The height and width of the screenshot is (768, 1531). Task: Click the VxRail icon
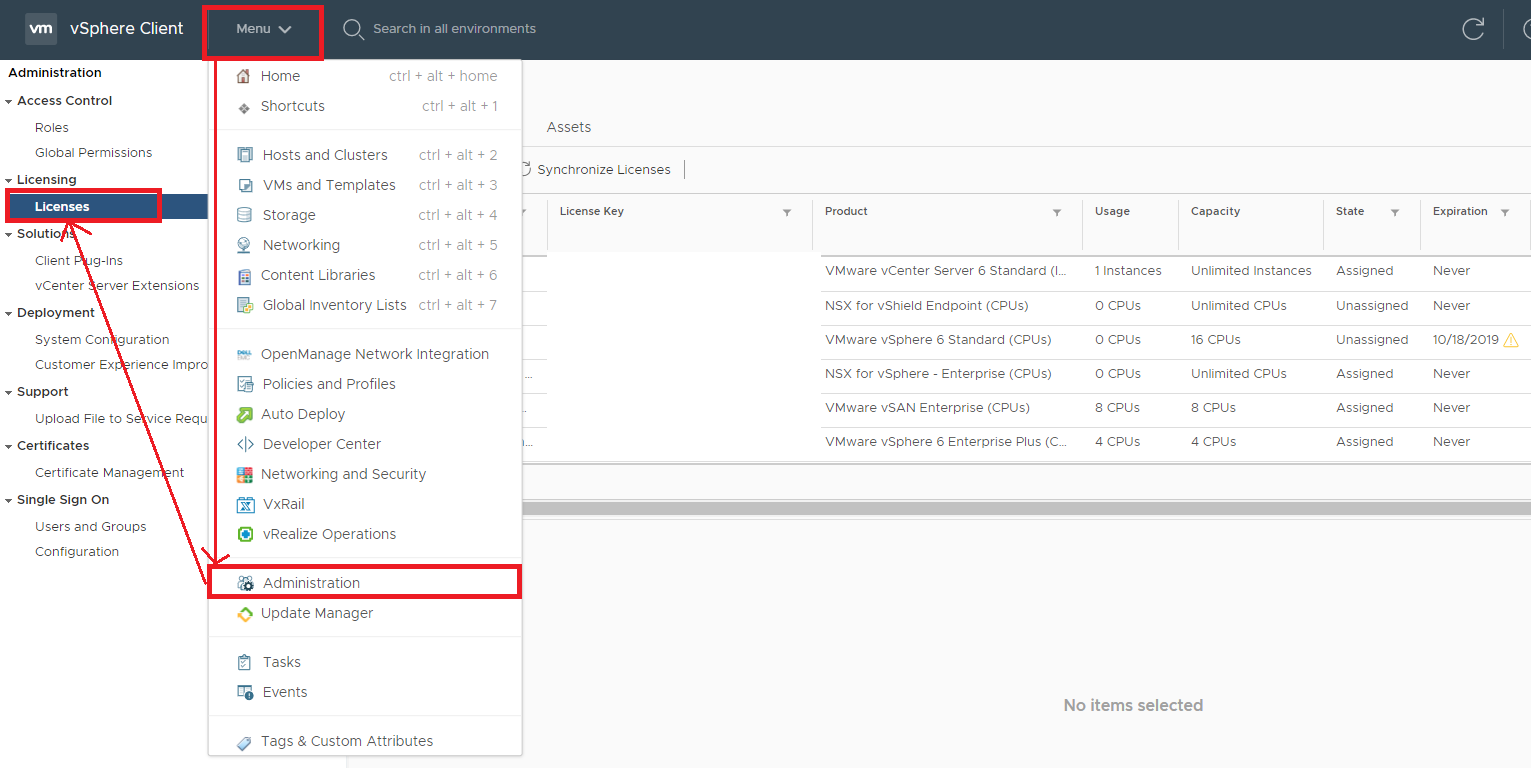point(245,504)
